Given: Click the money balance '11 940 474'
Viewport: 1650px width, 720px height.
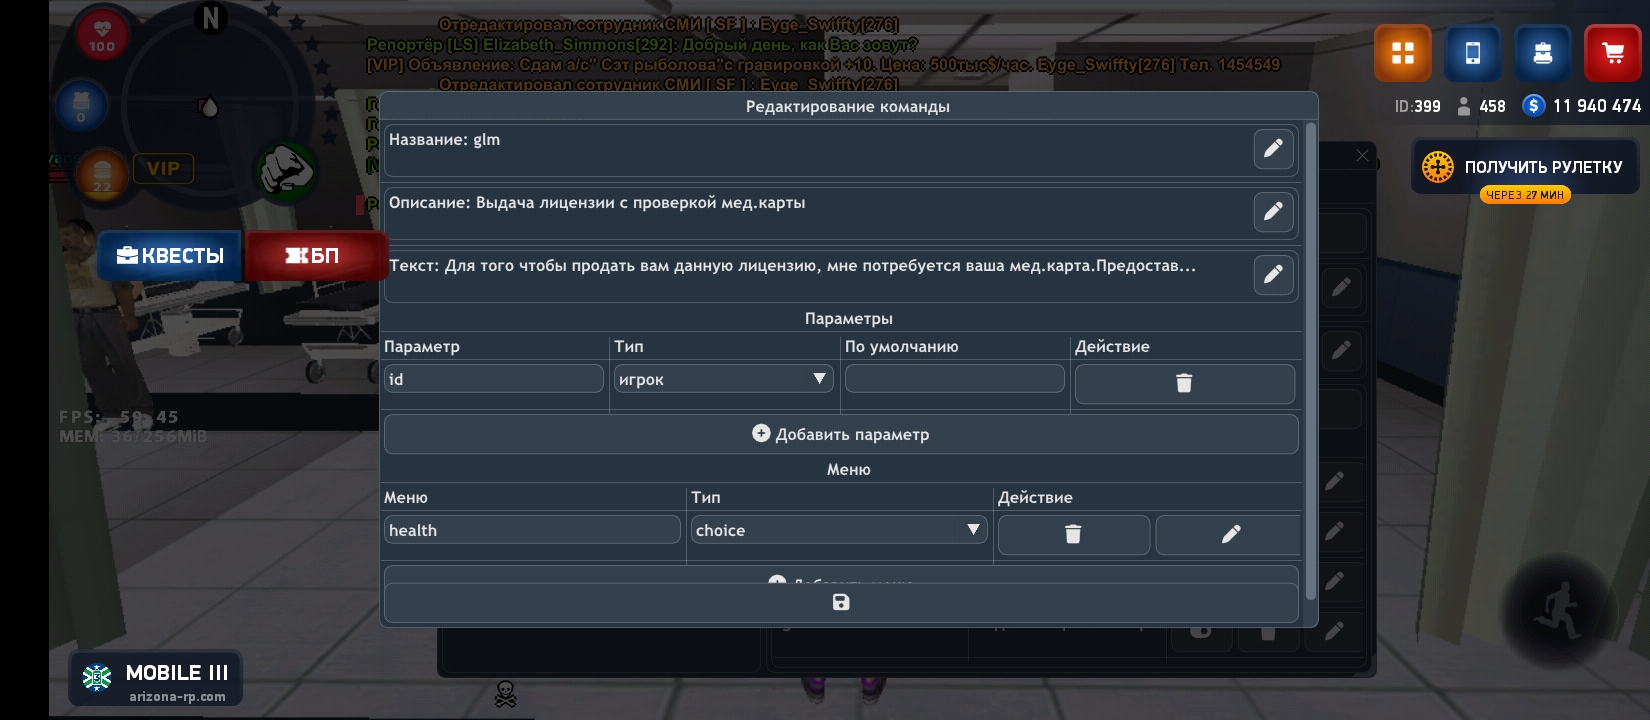Looking at the screenshot, I should [x=1597, y=106].
